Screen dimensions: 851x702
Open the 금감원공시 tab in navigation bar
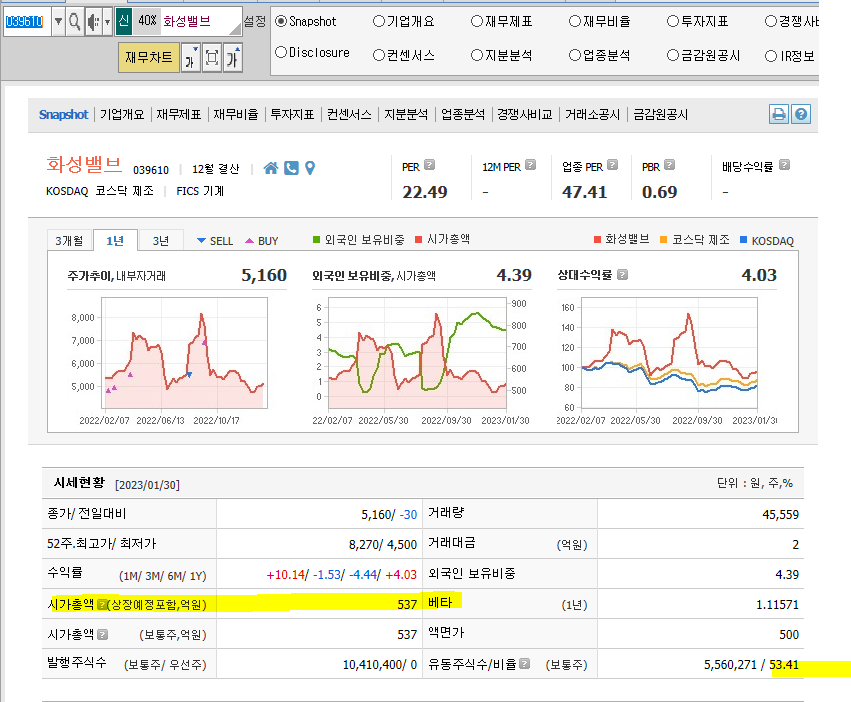[660, 115]
